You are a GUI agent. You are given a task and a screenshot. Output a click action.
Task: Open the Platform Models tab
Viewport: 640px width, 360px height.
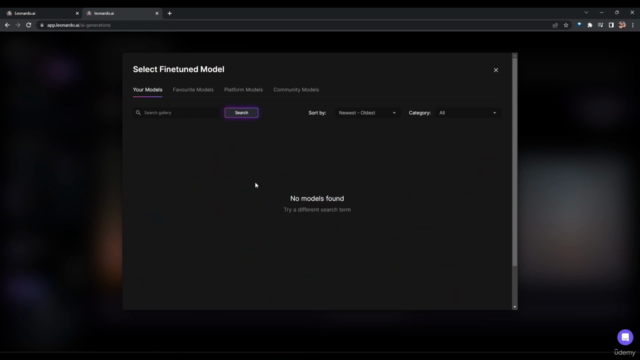coord(243,90)
